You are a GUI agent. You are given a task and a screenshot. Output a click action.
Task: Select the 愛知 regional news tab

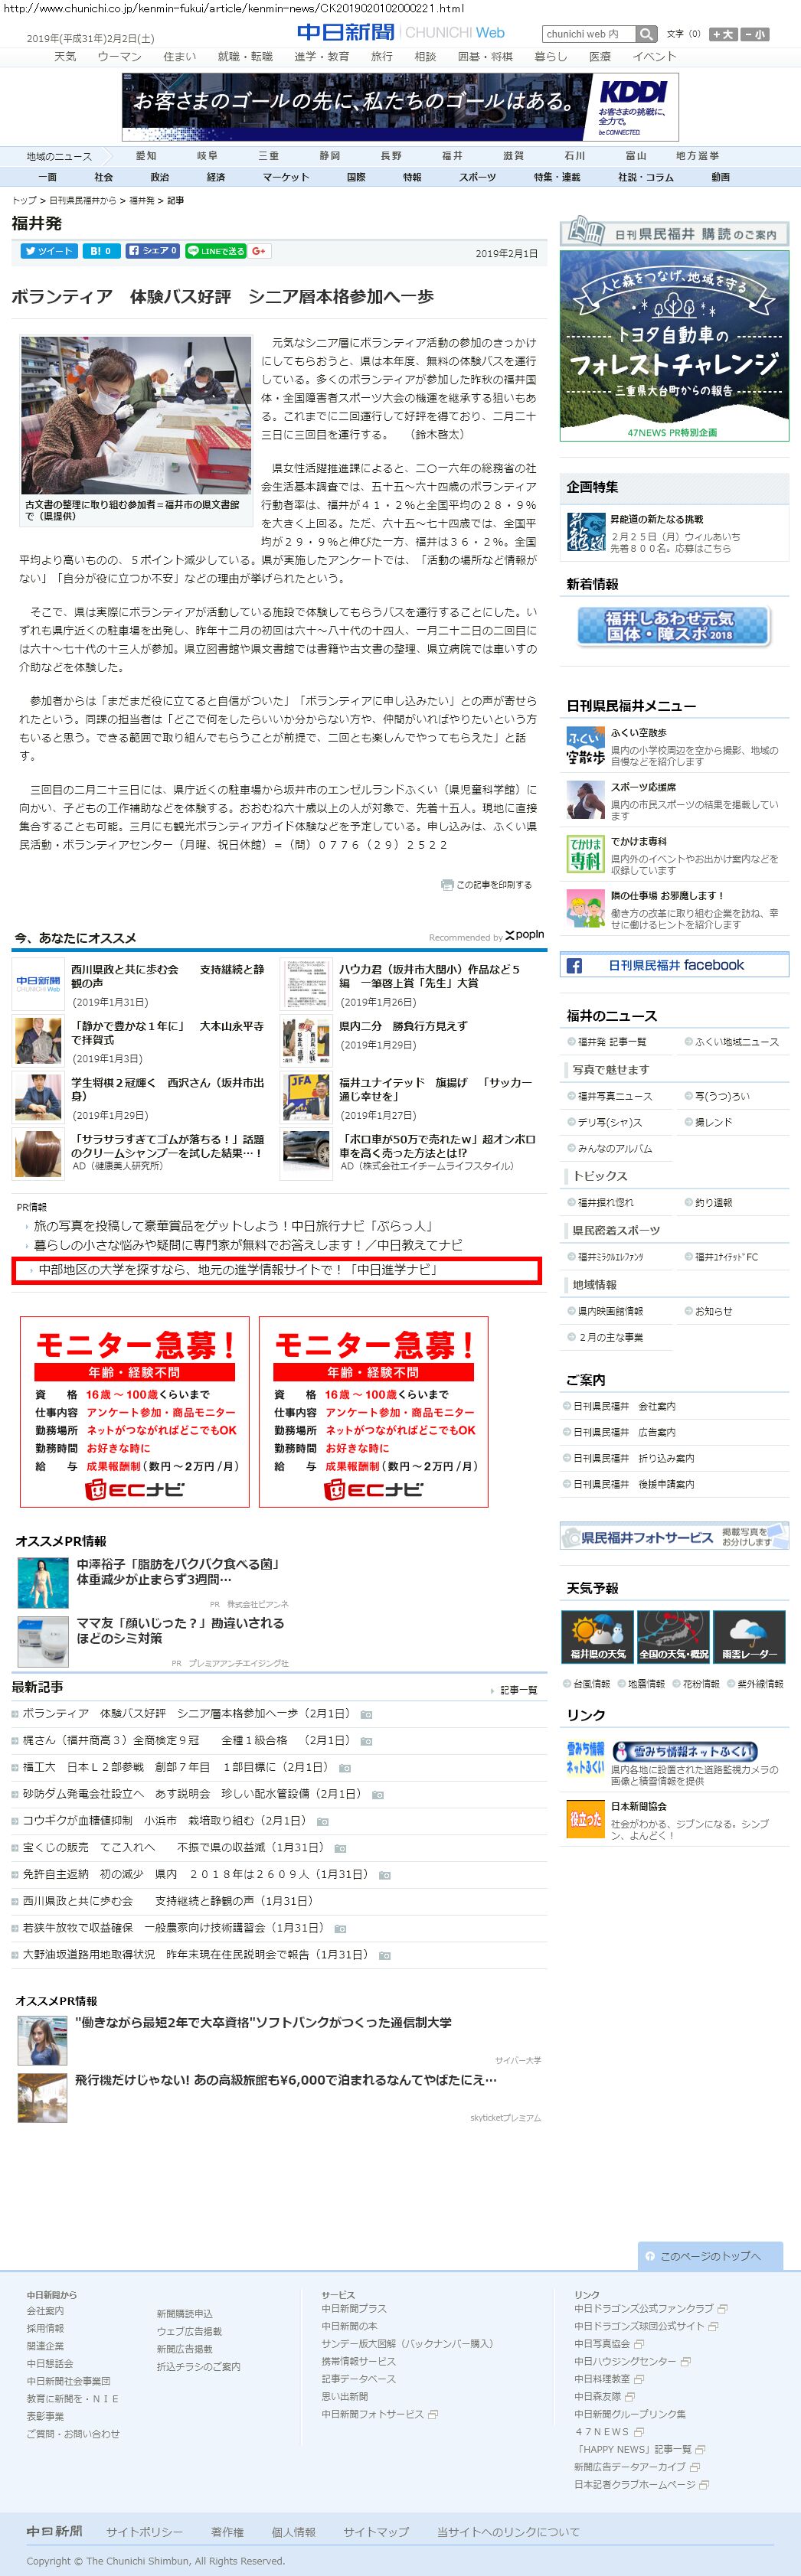pyautogui.click(x=146, y=156)
